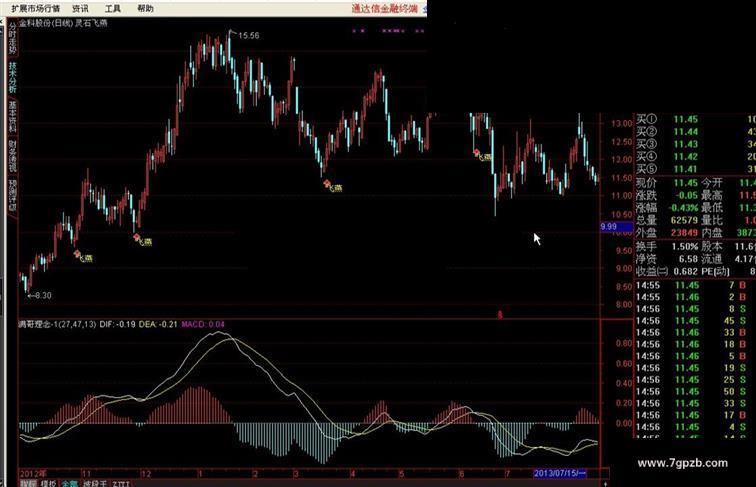Click the 买⑤ bid price 11.41
Screen dimensions: 756x487
coord(686,169)
